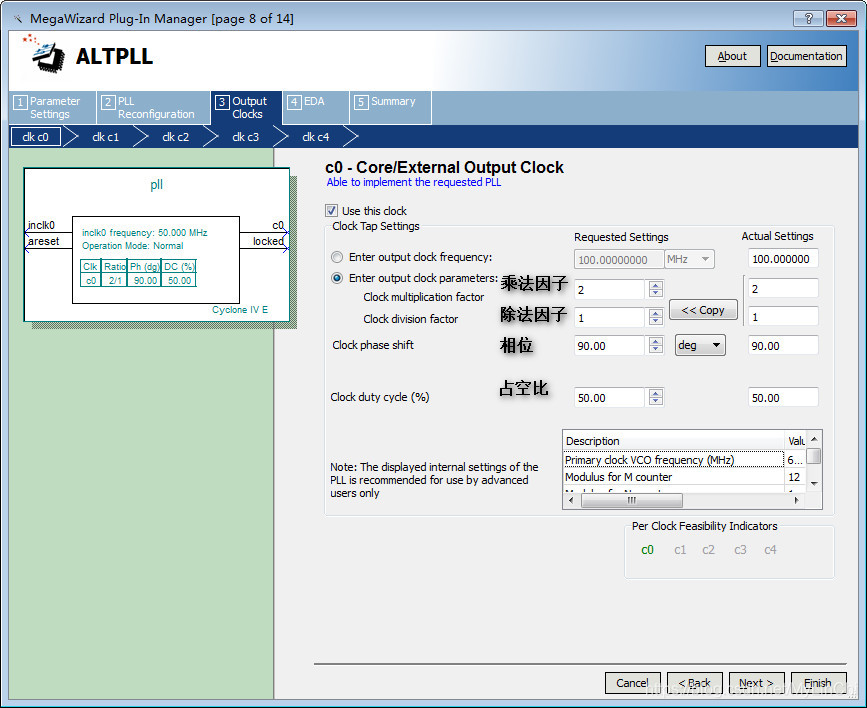Click the actual phase shift 90.00 field

[x=783, y=346]
